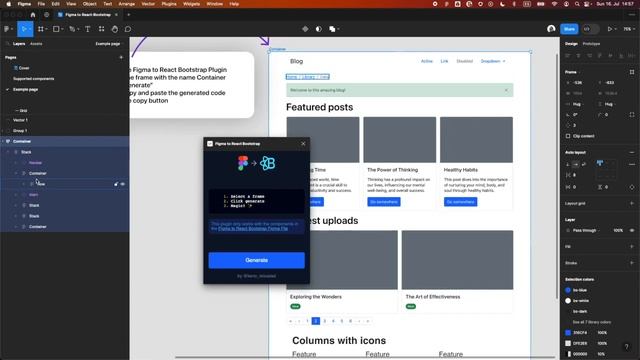Open the Vector menu
The width and height of the screenshot is (640, 360).
[x=148, y=4]
